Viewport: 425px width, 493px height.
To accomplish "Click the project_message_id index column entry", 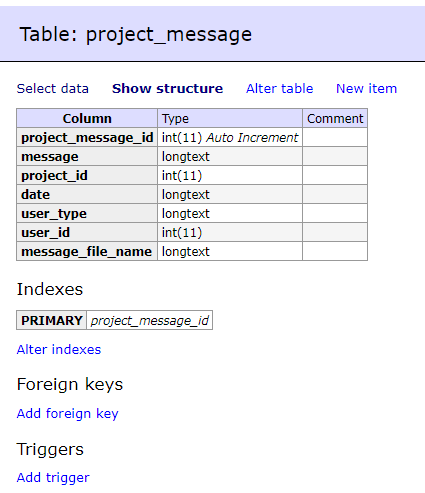I will (x=150, y=320).
